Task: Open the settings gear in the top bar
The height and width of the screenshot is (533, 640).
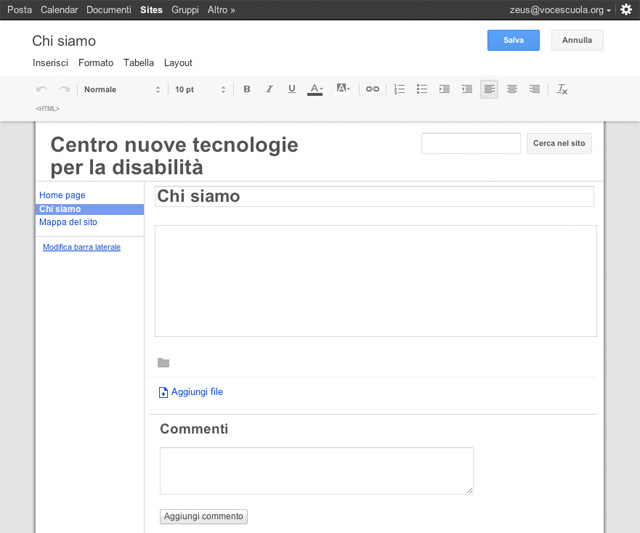Action: pos(626,10)
